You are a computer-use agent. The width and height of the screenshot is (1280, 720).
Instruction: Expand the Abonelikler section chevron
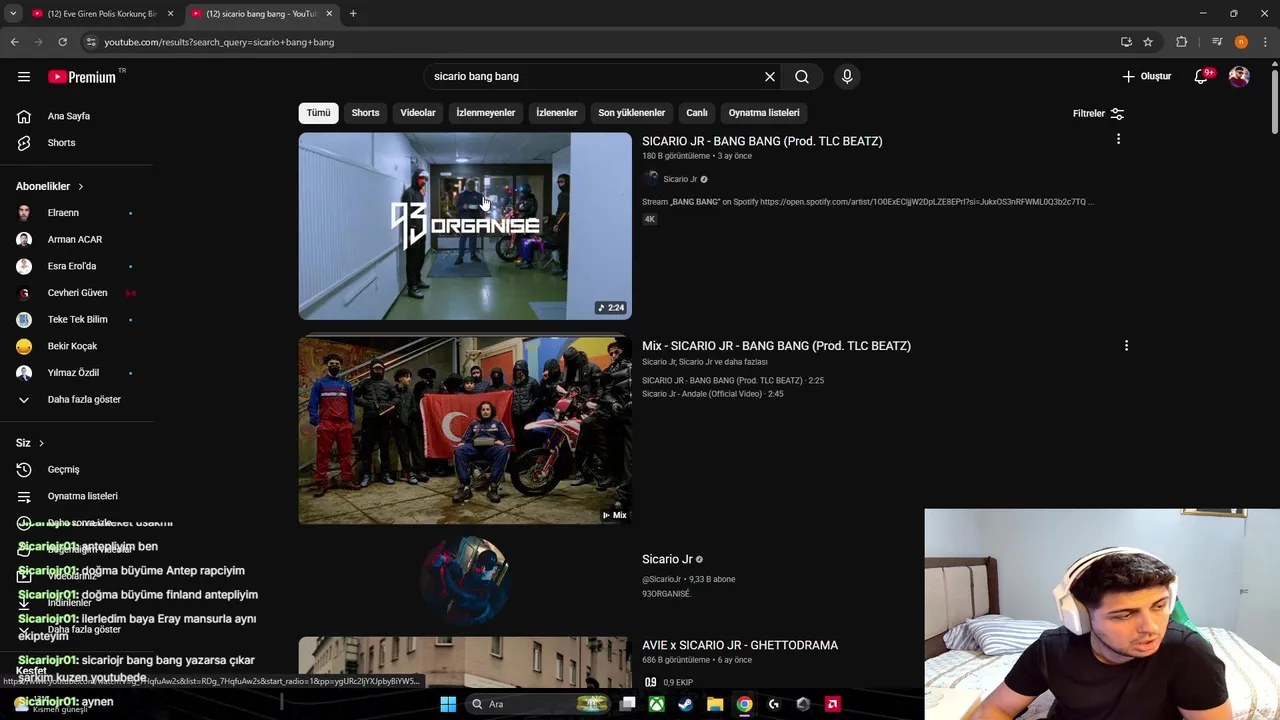click(81, 186)
